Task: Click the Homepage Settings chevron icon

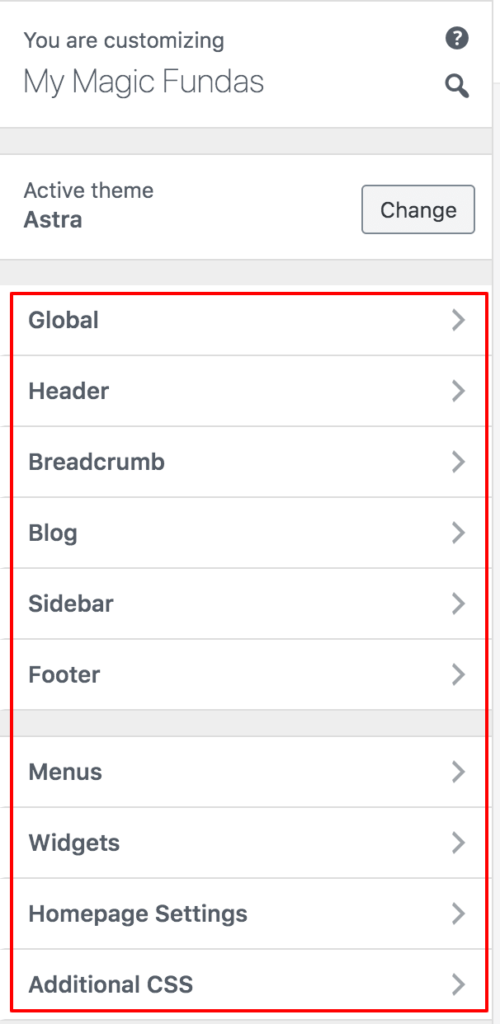Action: tap(458, 914)
